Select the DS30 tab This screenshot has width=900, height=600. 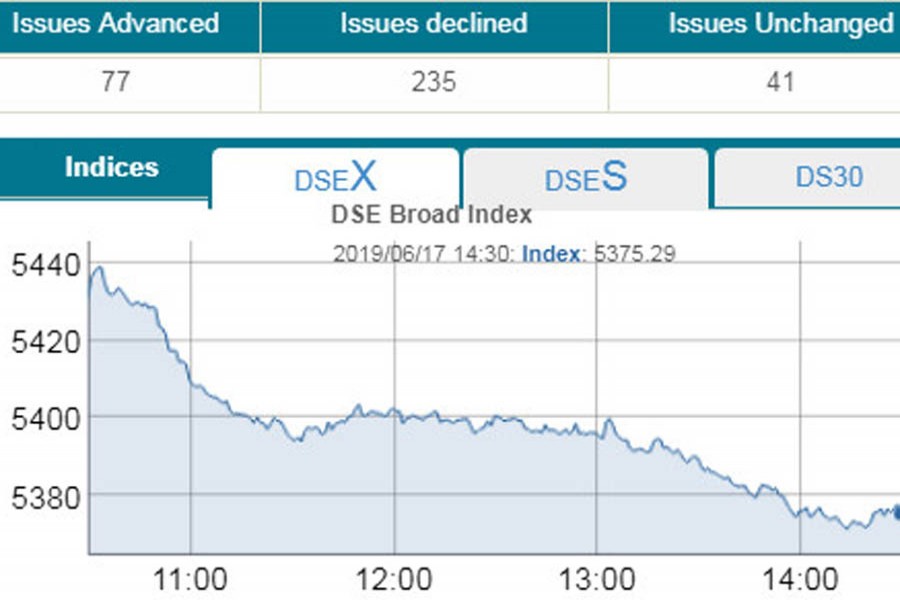click(829, 177)
